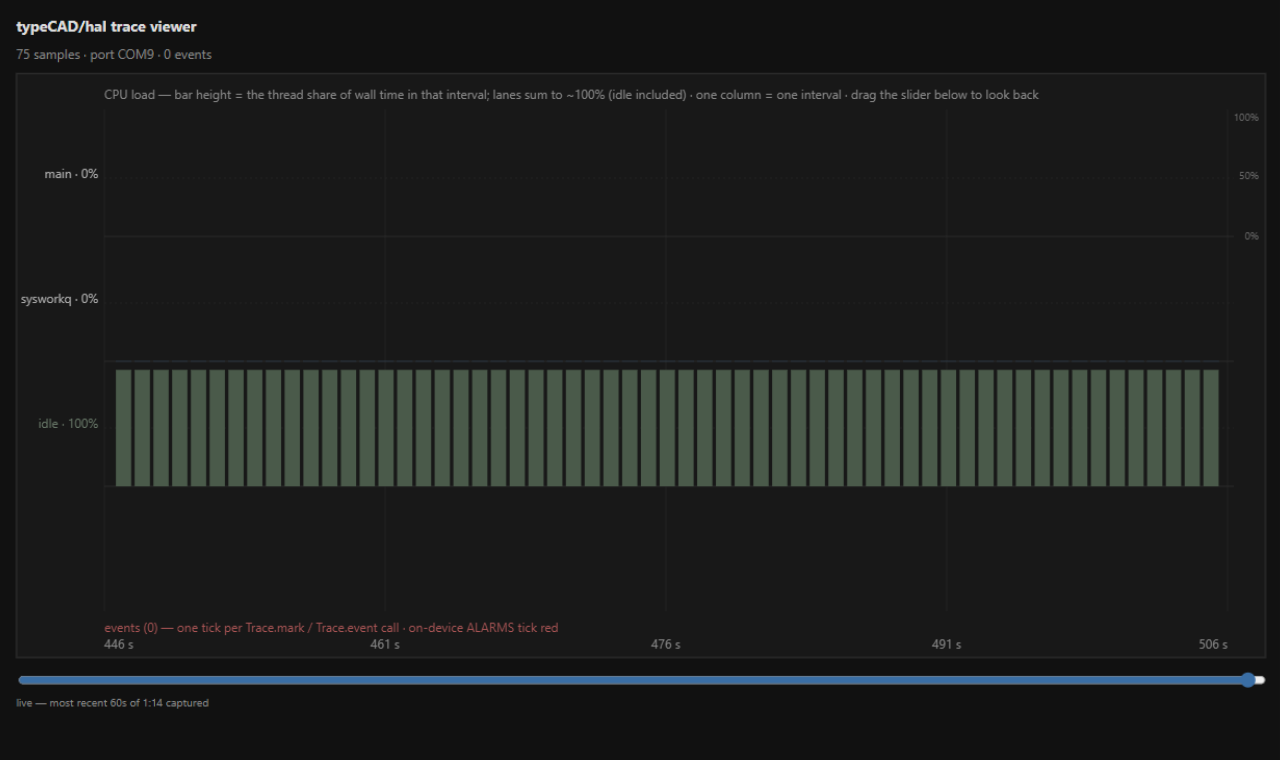Click the timeline look-back slider handle
The height and width of the screenshot is (760, 1280).
pyautogui.click(x=1248, y=680)
